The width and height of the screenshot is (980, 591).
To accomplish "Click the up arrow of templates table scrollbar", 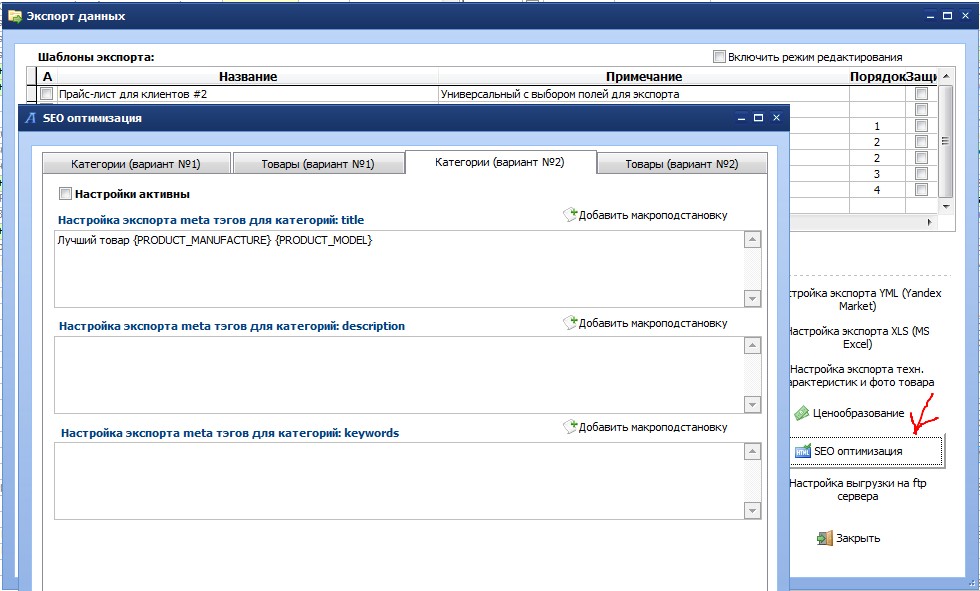I will point(946,76).
